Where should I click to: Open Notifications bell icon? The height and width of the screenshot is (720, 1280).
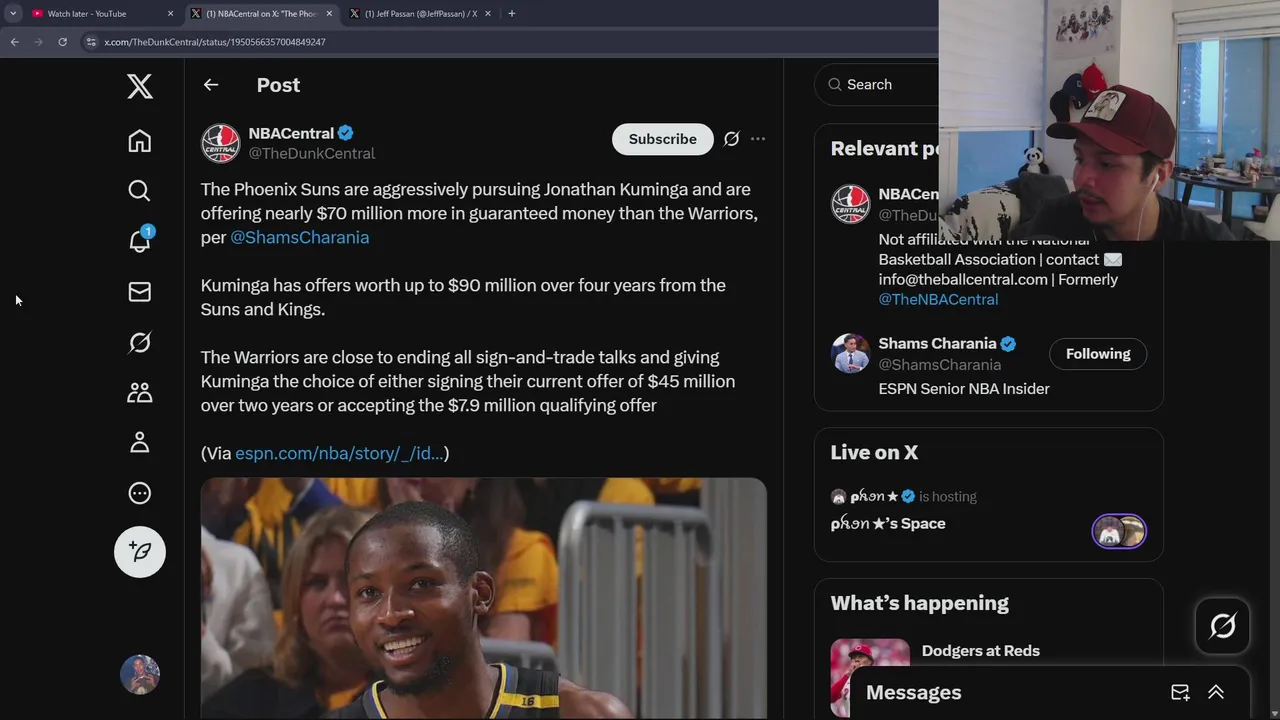(x=140, y=240)
